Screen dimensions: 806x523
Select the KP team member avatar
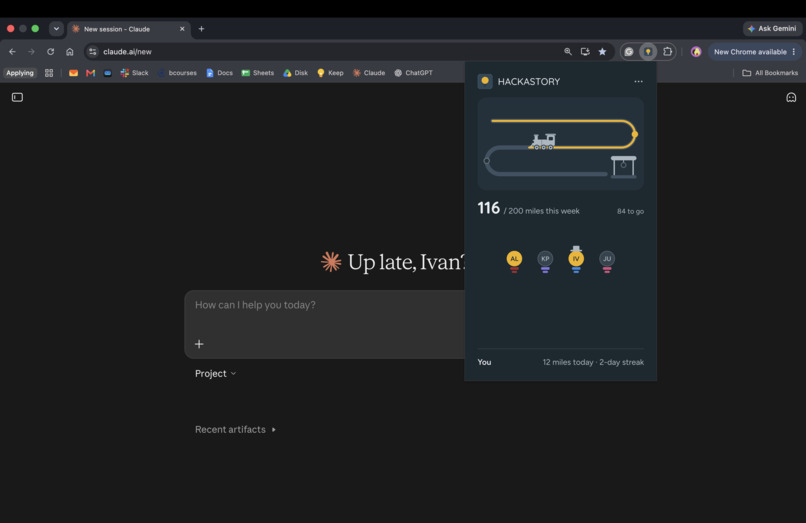(x=545, y=260)
